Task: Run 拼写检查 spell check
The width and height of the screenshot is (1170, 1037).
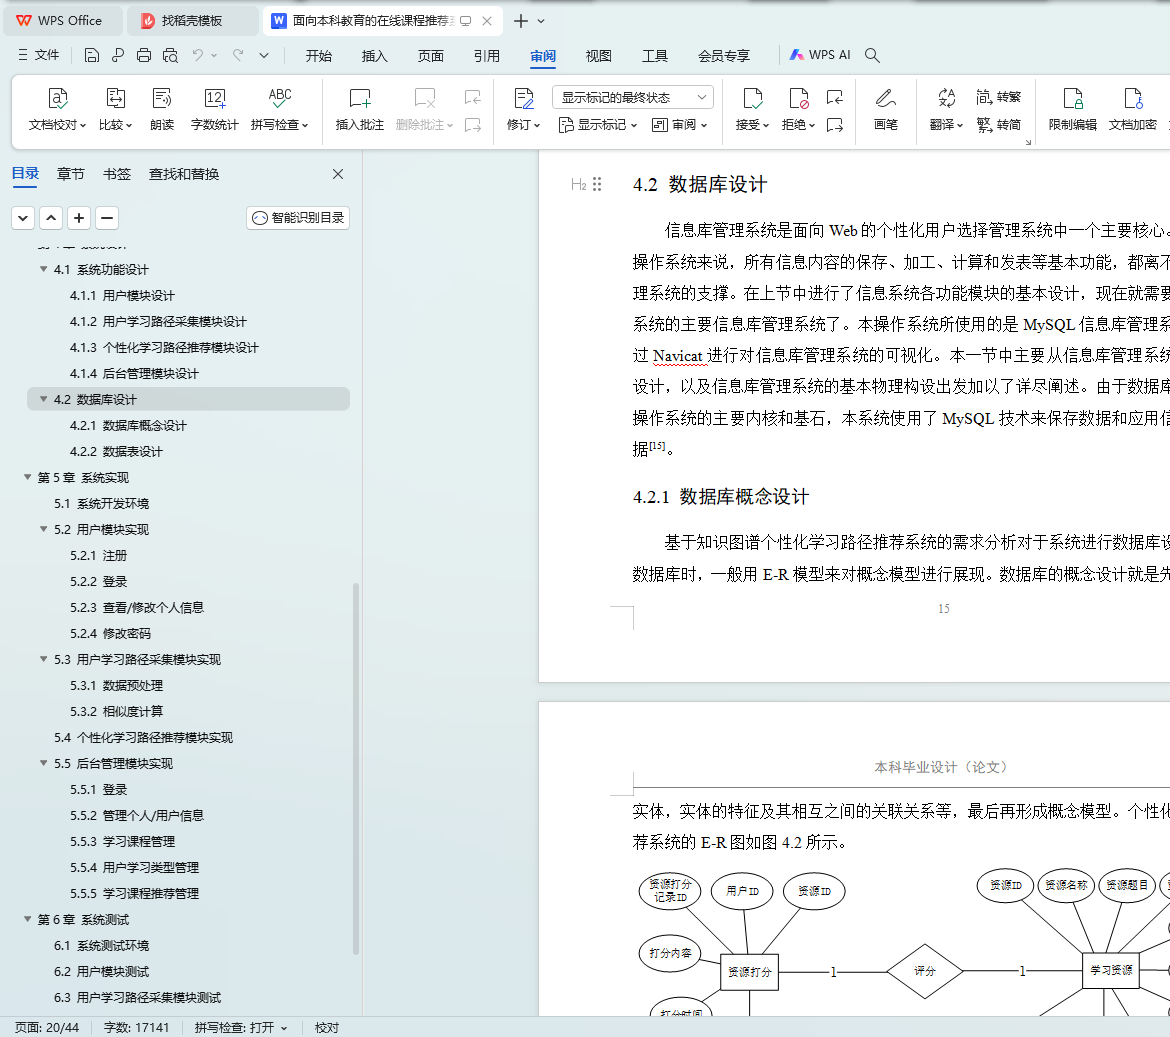Action: (280, 109)
